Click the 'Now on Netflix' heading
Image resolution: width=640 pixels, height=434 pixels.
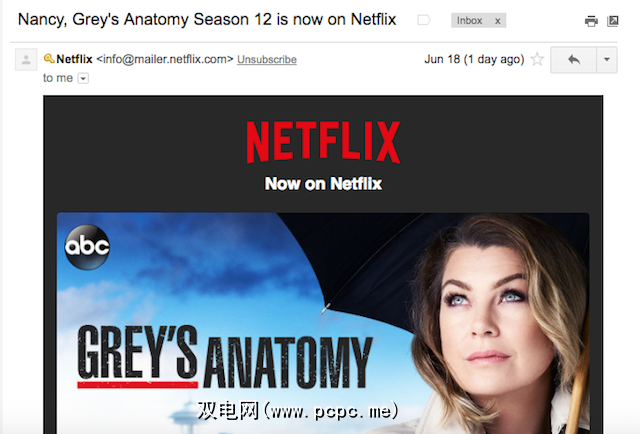pos(323,184)
